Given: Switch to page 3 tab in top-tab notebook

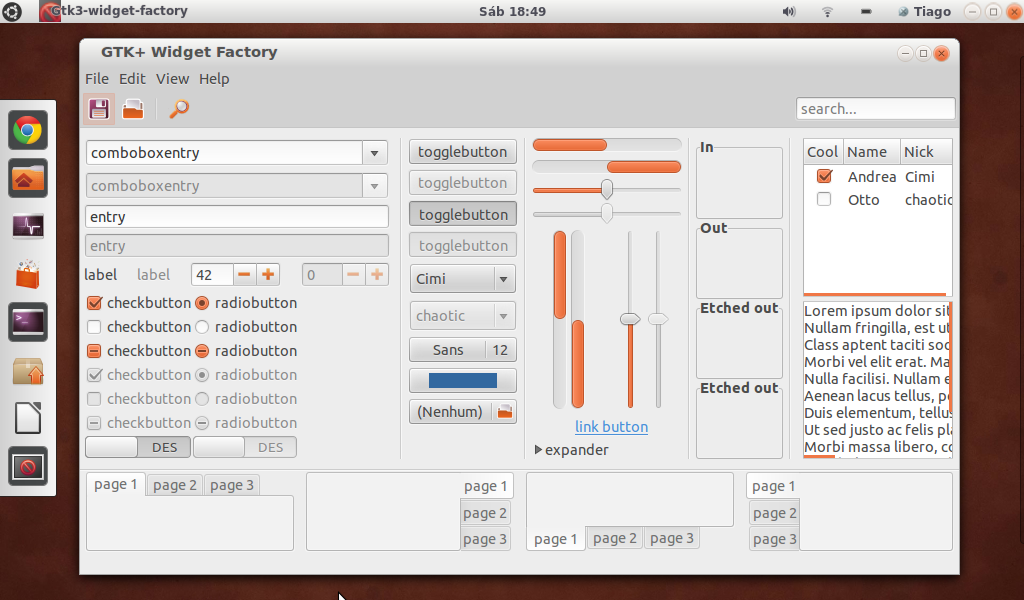Looking at the screenshot, I should click(x=232, y=485).
